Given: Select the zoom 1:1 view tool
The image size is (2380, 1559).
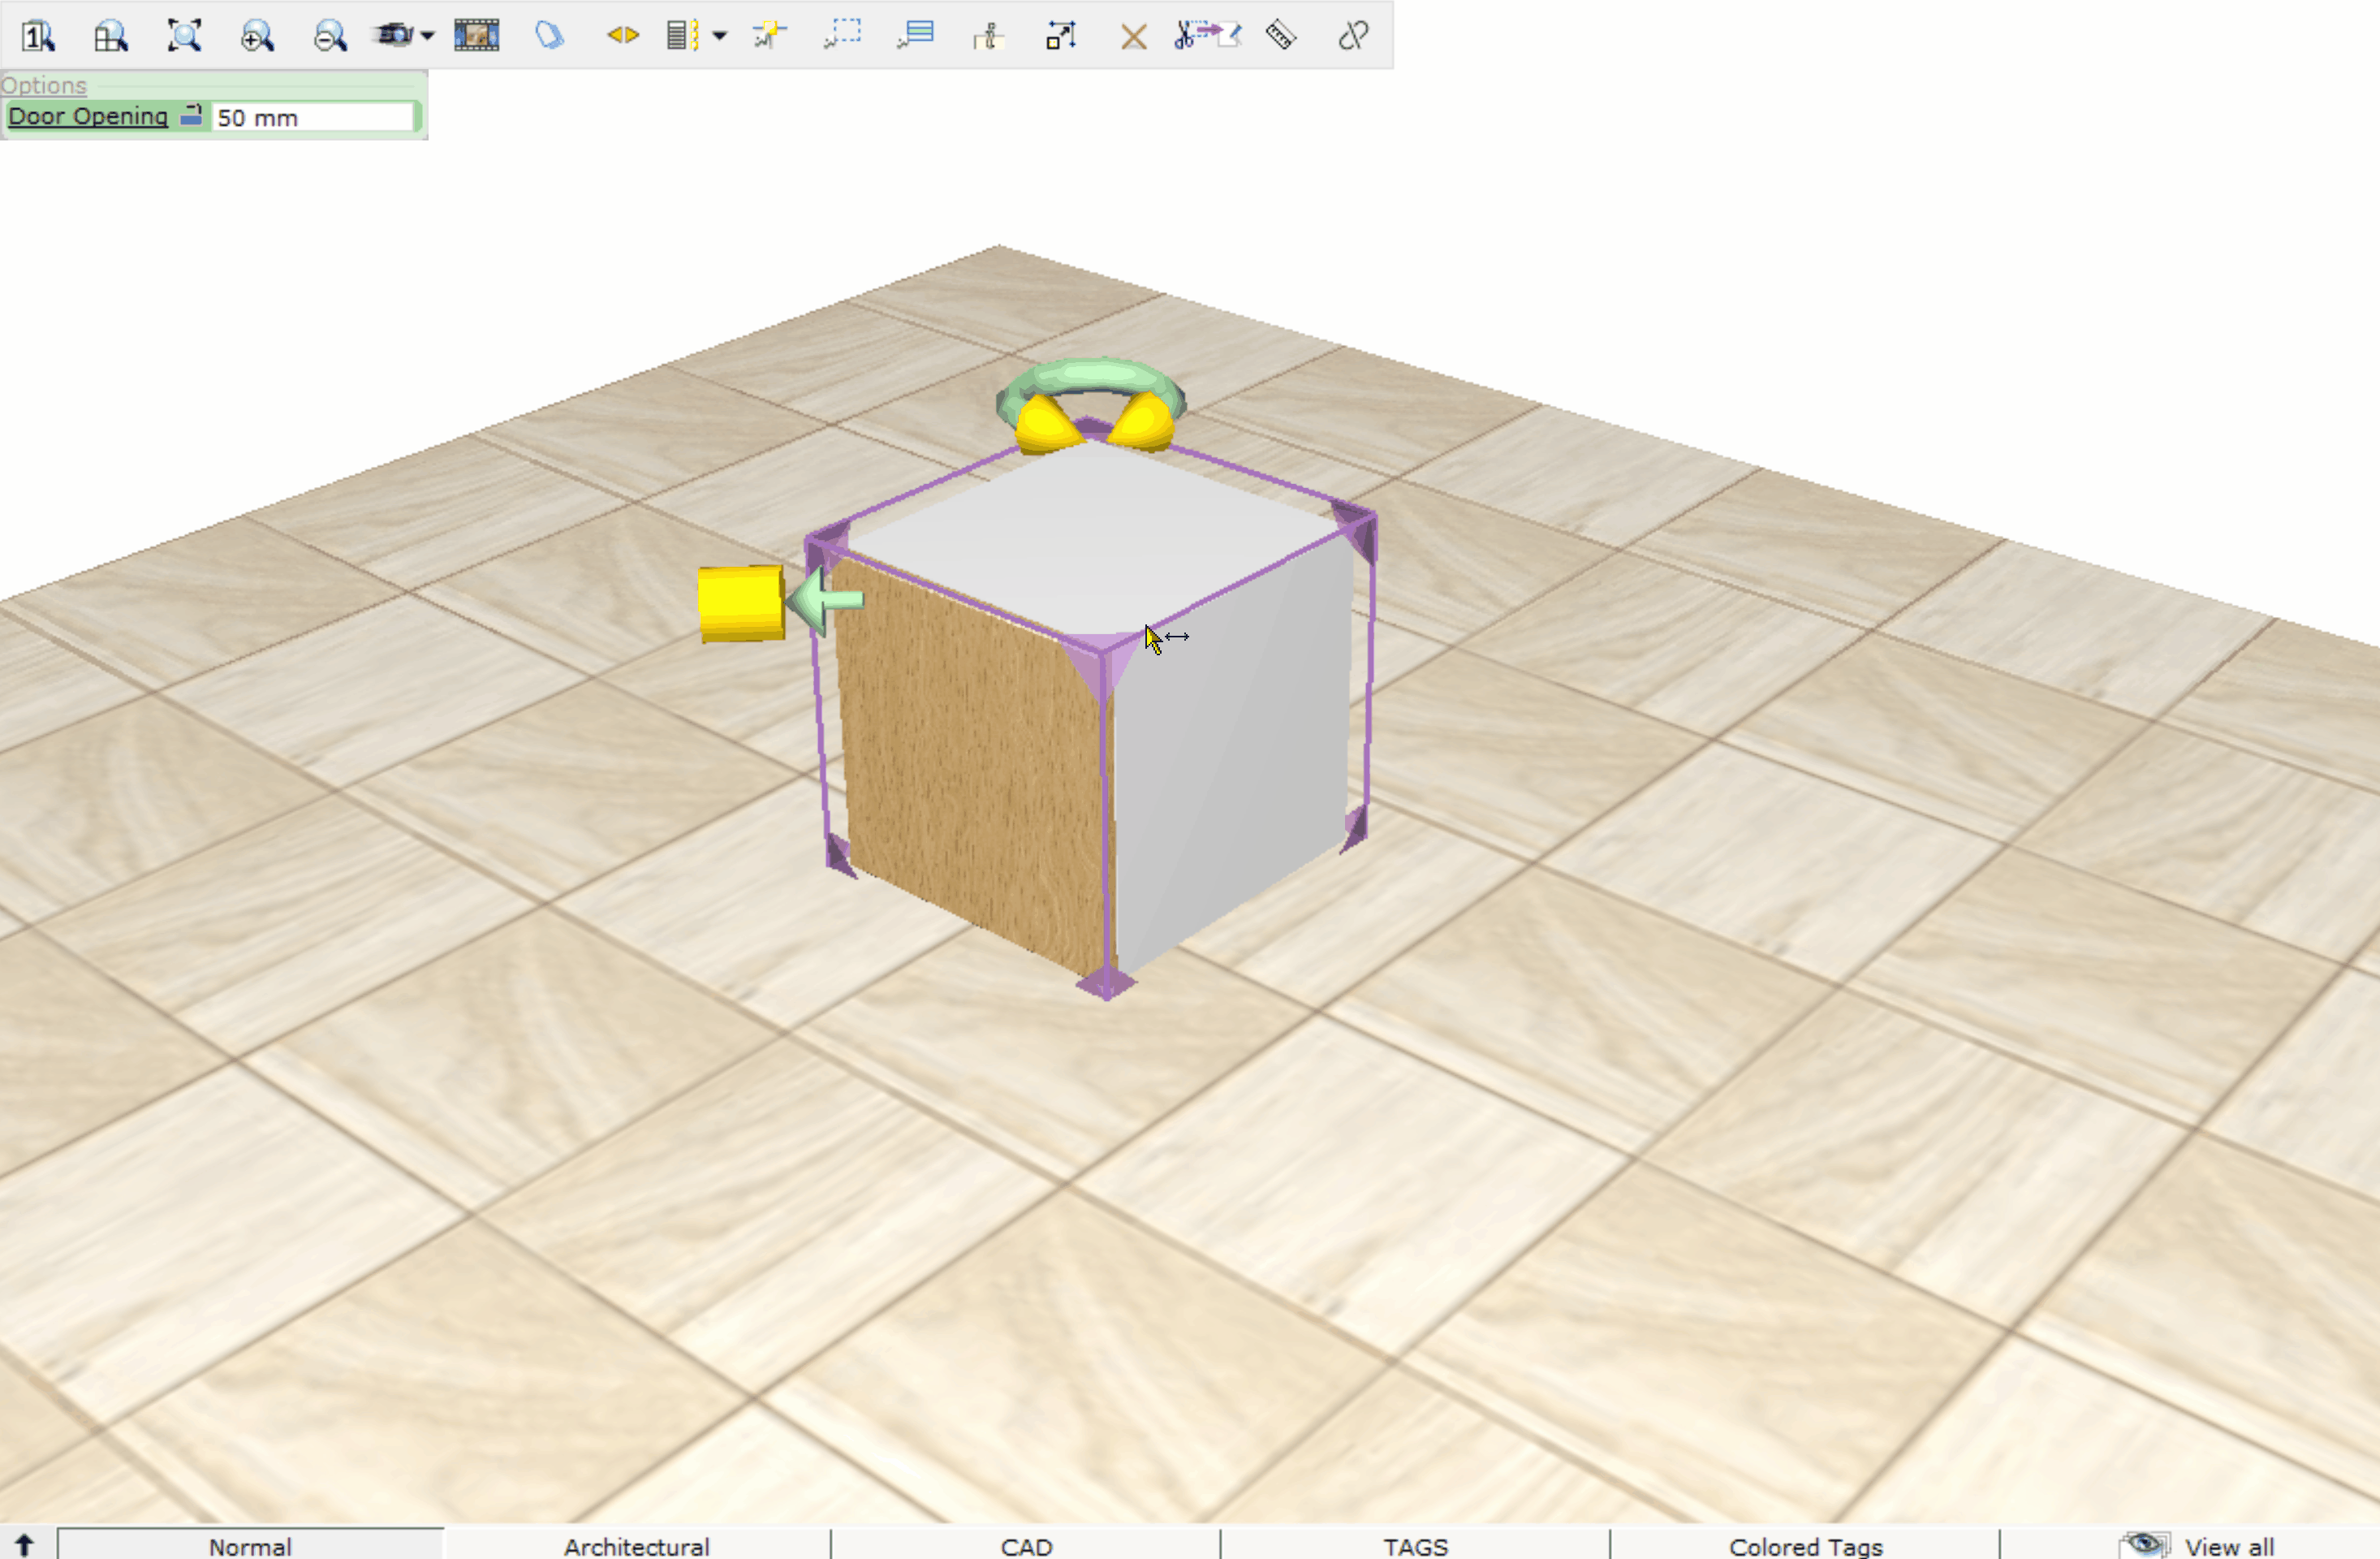Looking at the screenshot, I should (x=38, y=36).
